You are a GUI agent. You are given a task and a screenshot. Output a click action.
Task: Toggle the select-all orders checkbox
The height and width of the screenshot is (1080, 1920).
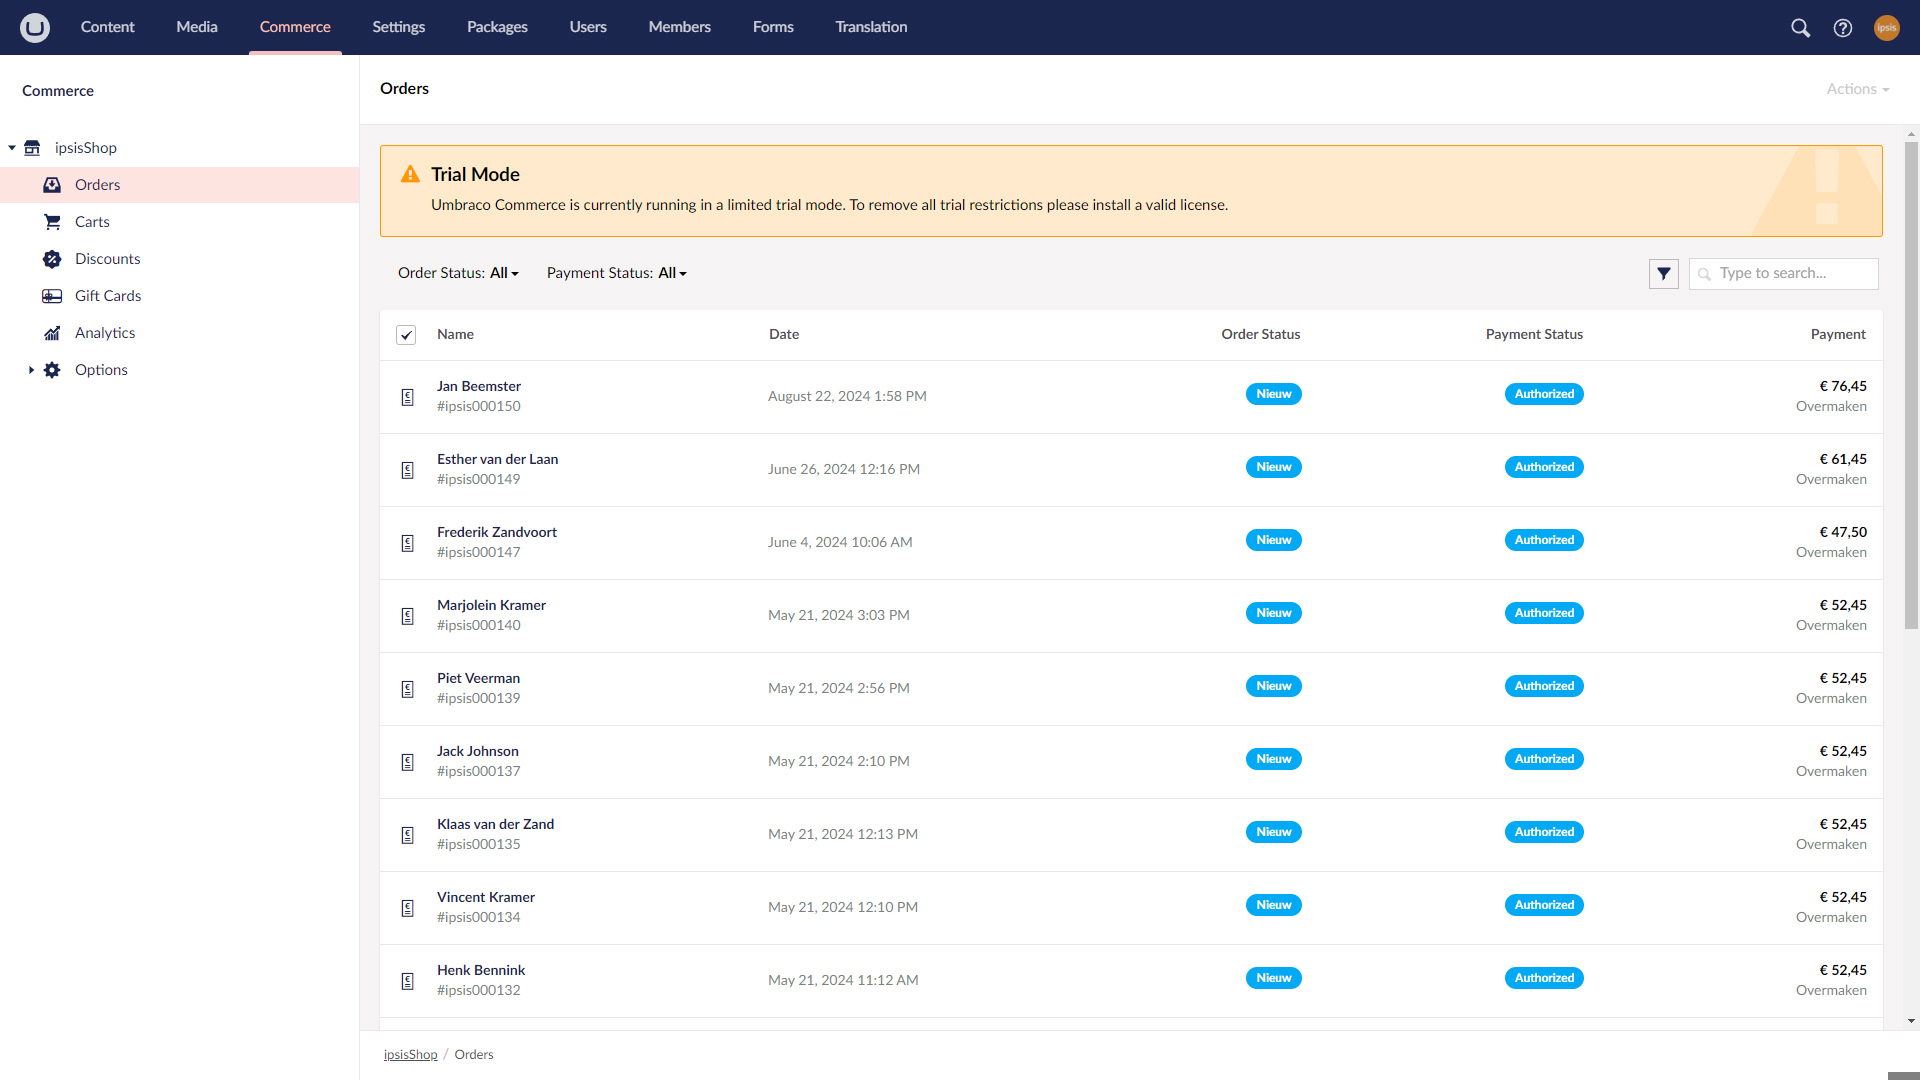point(406,335)
